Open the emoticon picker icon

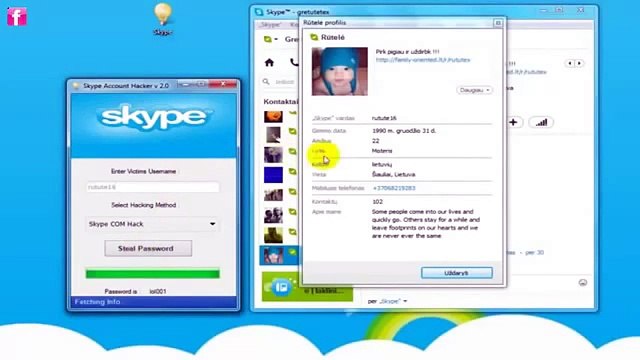click(583, 282)
